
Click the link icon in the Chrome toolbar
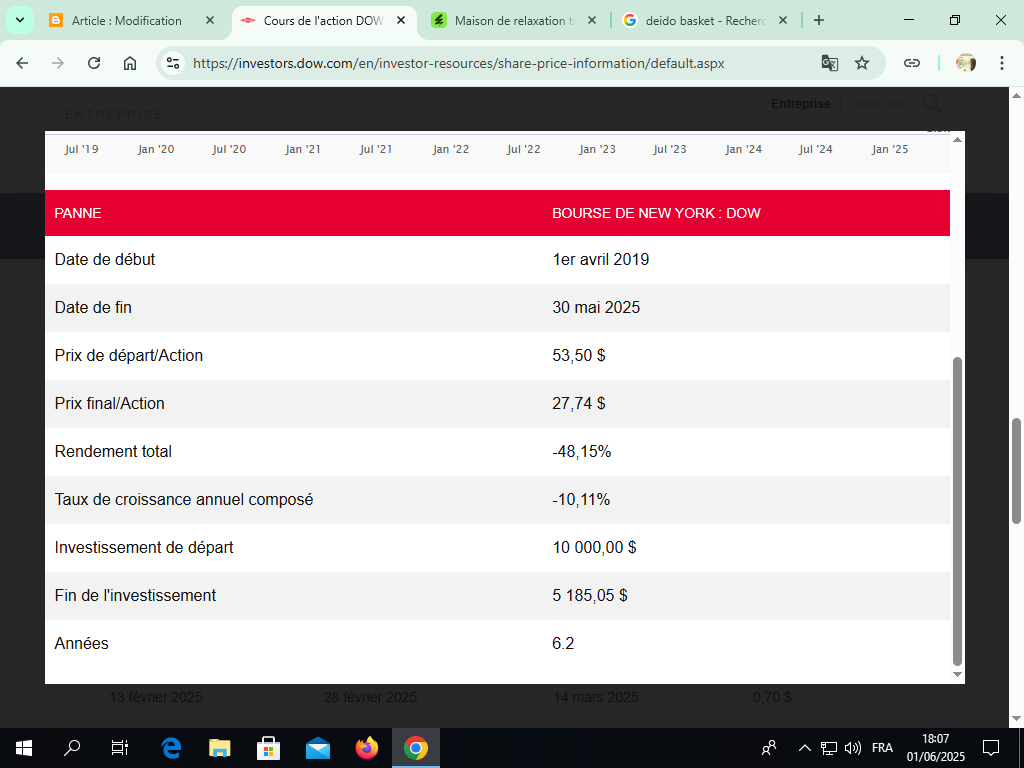click(x=912, y=63)
